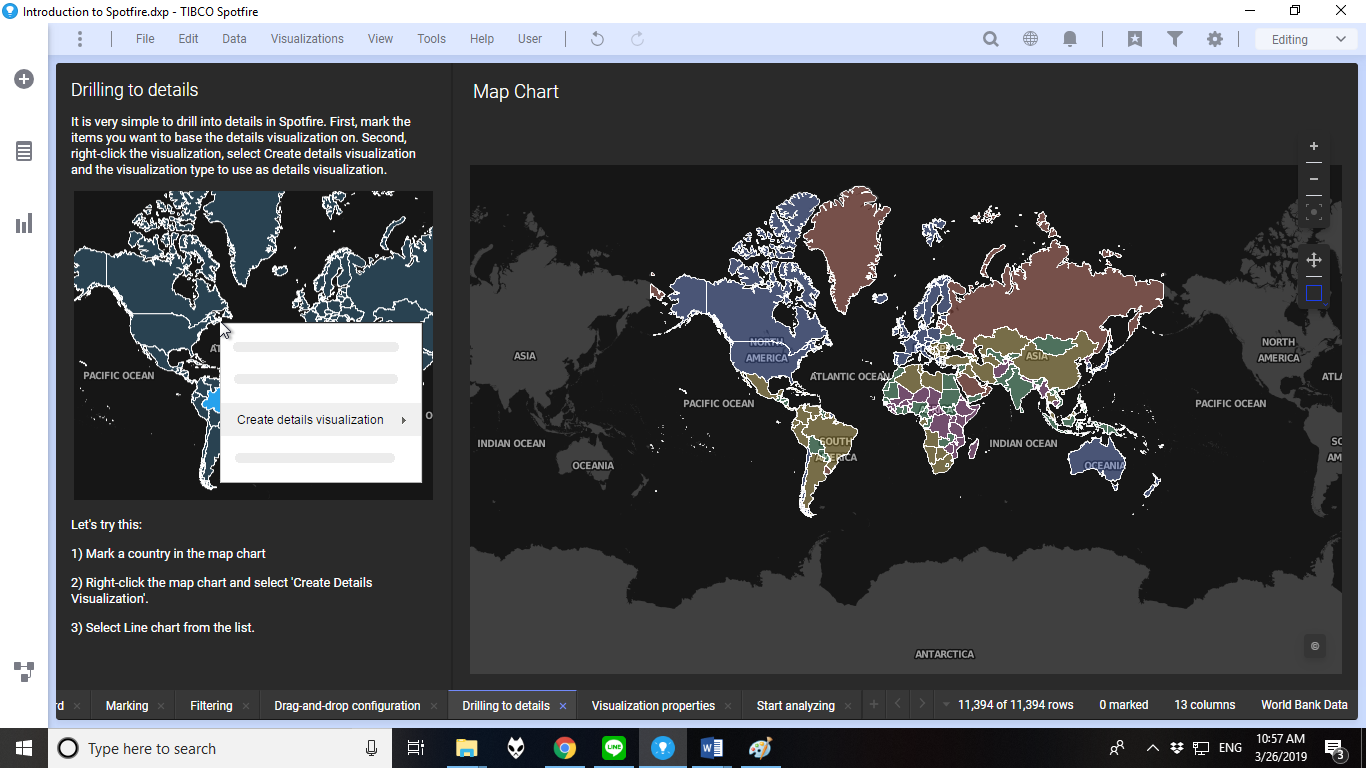The image size is (1366, 768).
Task: Click the previous page tab arrow
Action: coord(898,705)
